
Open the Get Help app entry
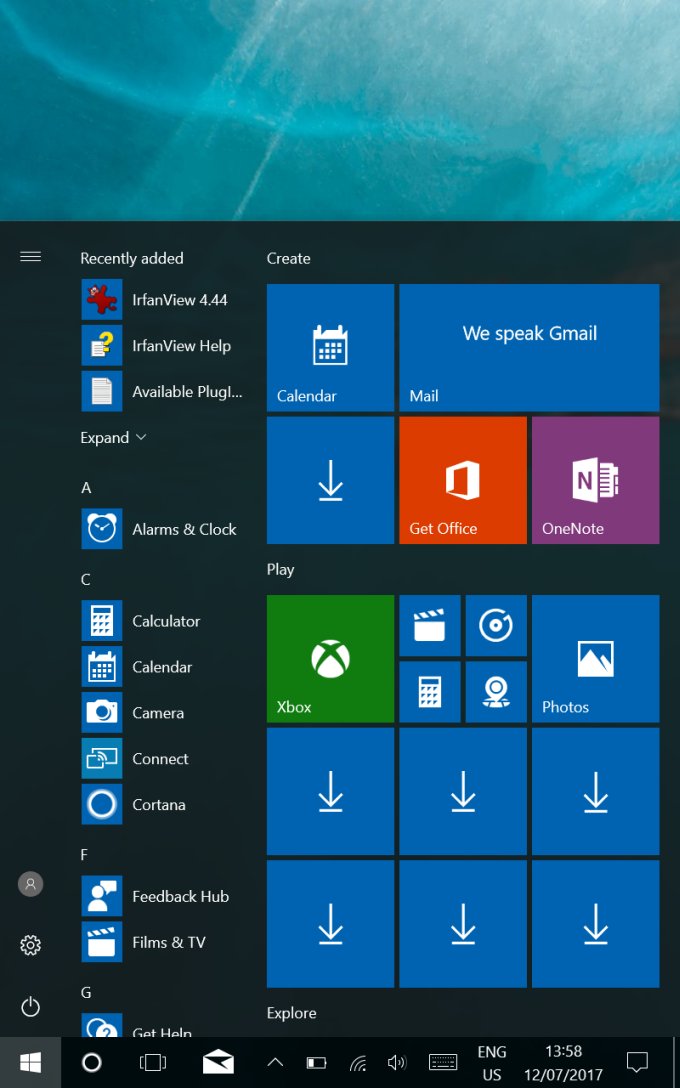[x=163, y=1026]
